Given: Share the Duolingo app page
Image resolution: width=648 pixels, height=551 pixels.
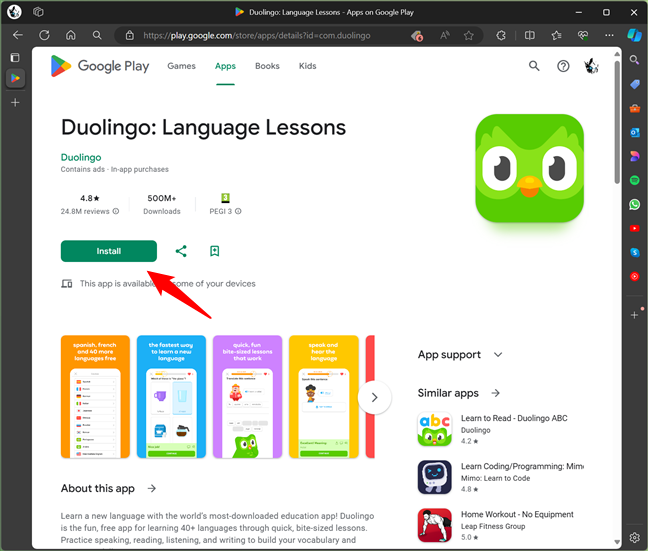Looking at the screenshot, I should click(181, 251).
